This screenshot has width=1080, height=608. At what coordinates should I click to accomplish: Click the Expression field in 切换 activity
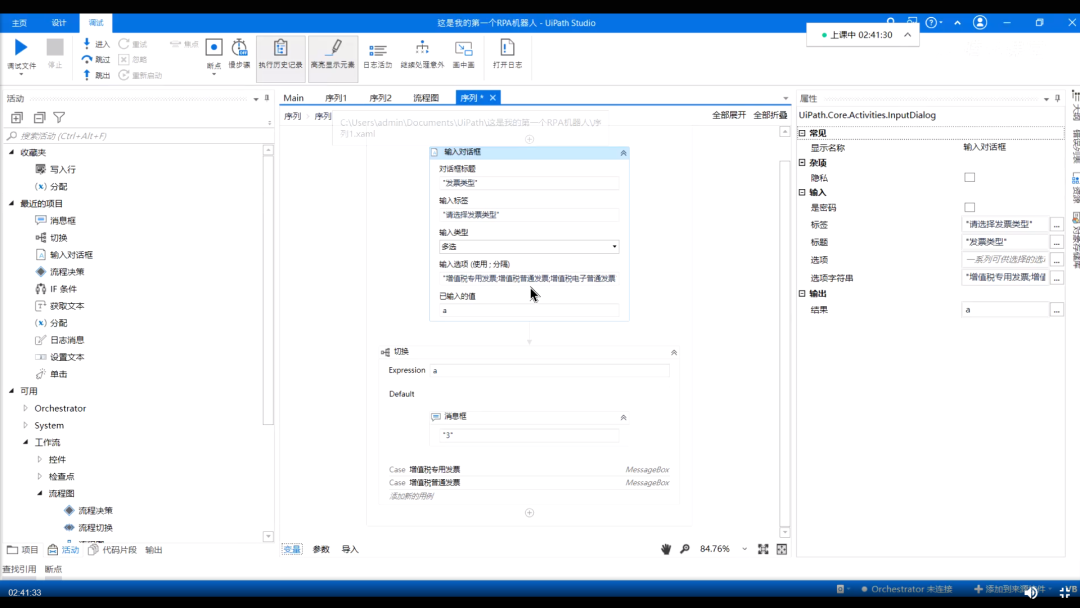click(548, 371)
